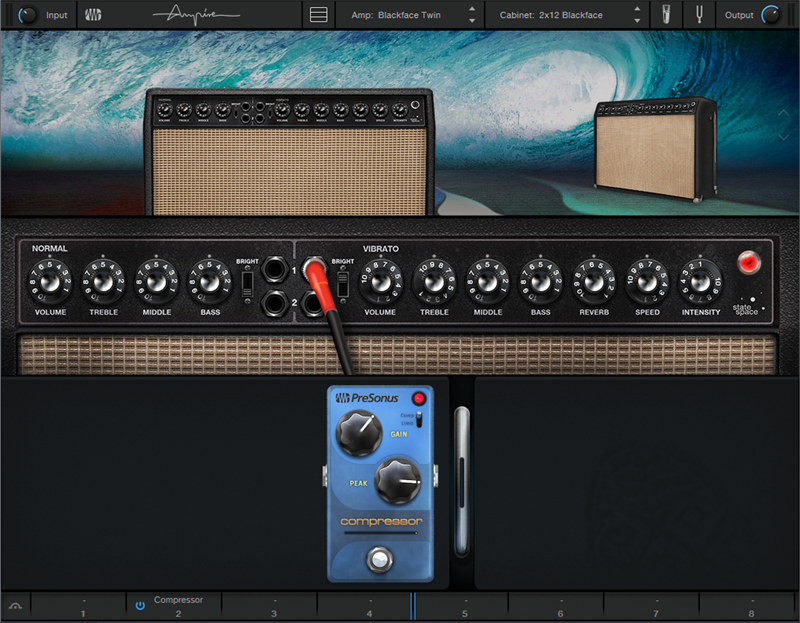Stomp the compressor pedal footswitch
This screenshot has width=800, height=623.
[380, 559]
